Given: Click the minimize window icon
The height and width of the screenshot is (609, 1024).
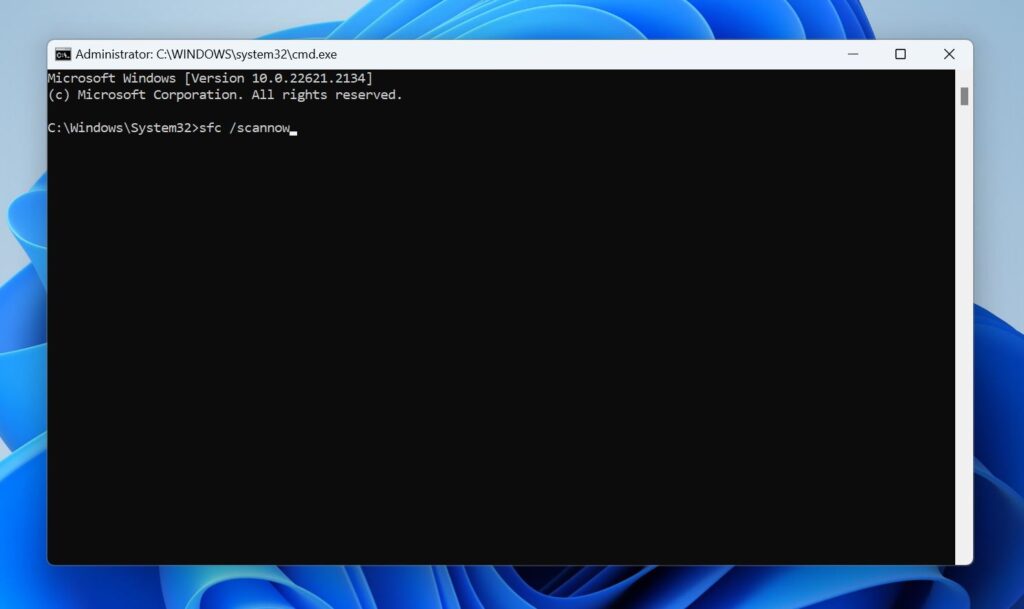Looking at the screenshot, I should [851, 54].
